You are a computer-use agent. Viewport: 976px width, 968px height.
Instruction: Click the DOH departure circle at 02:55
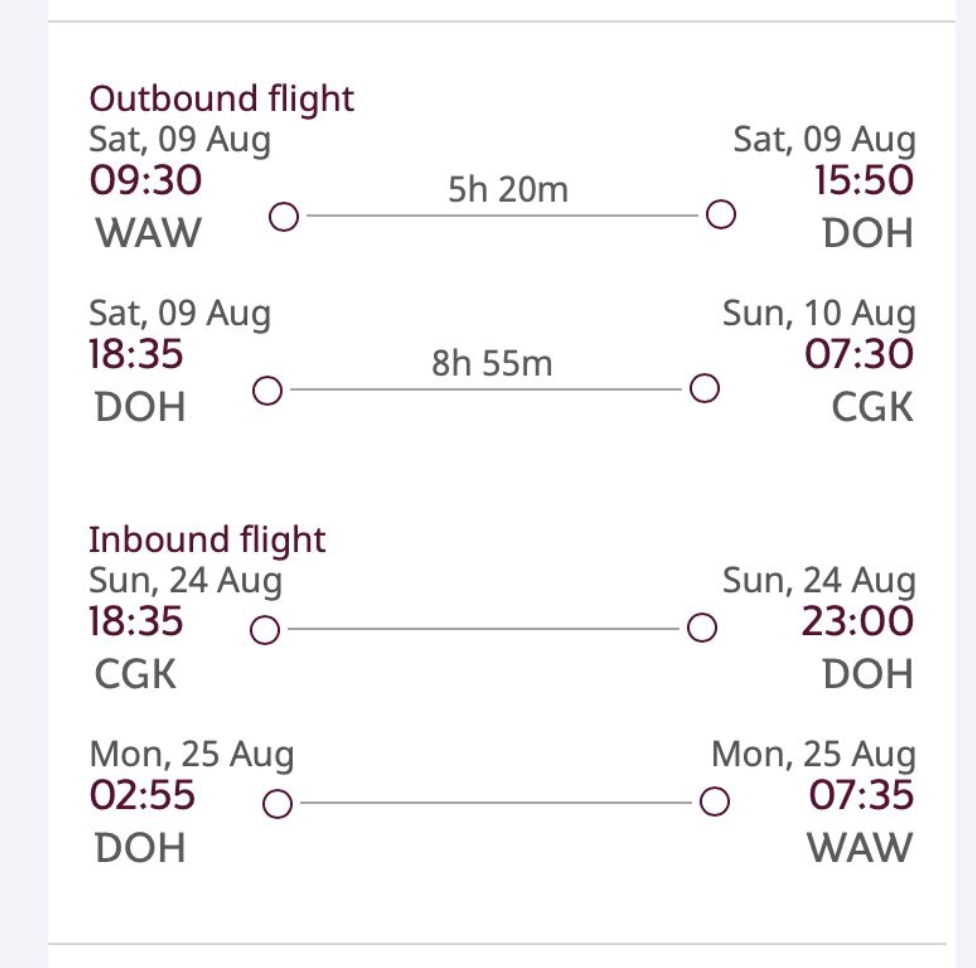click(278, 803)
